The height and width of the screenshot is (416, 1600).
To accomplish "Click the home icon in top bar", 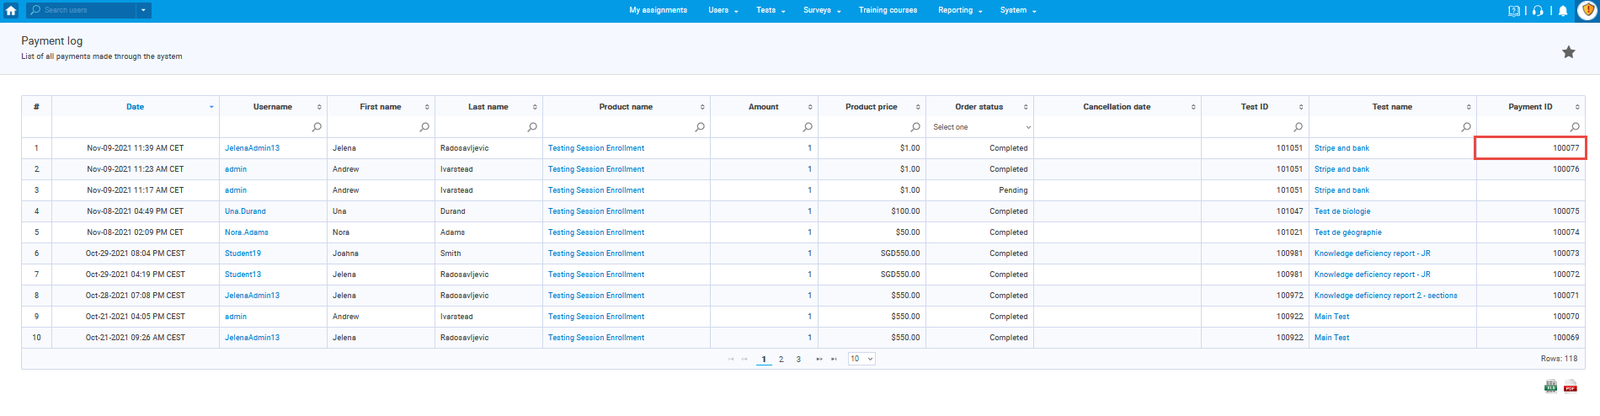I will [x=11, y=10].
